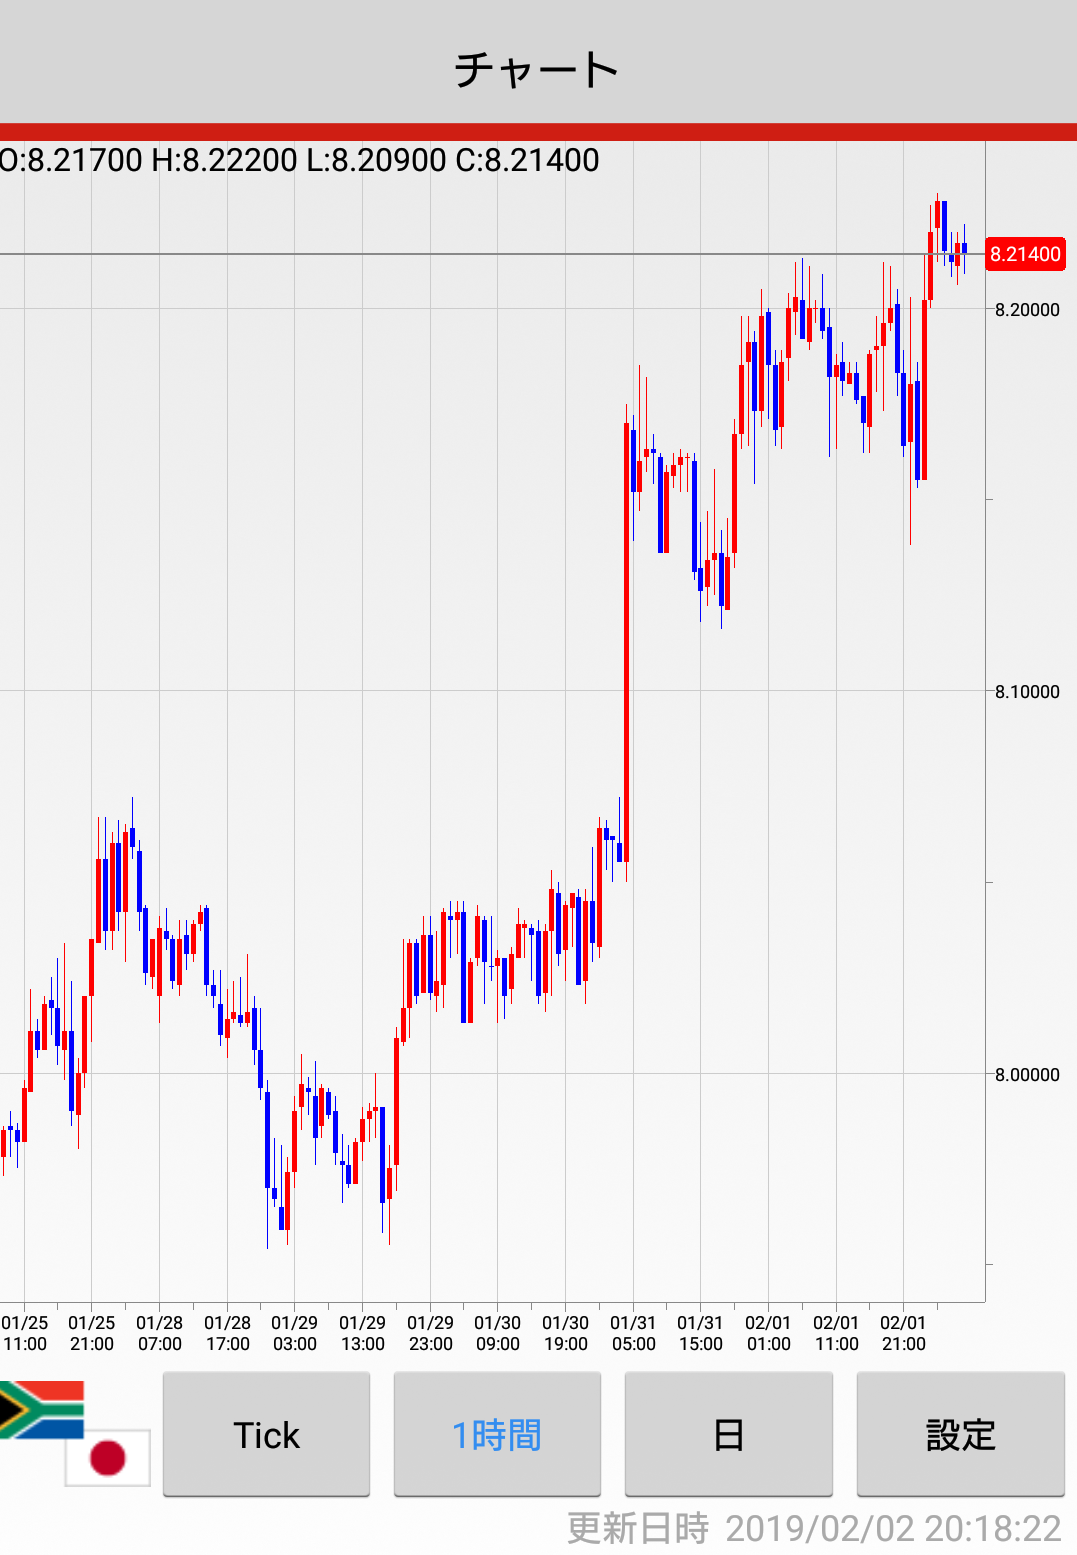Click the 8.00000 price axis label
1077x1555 pixels.
1027,1075
